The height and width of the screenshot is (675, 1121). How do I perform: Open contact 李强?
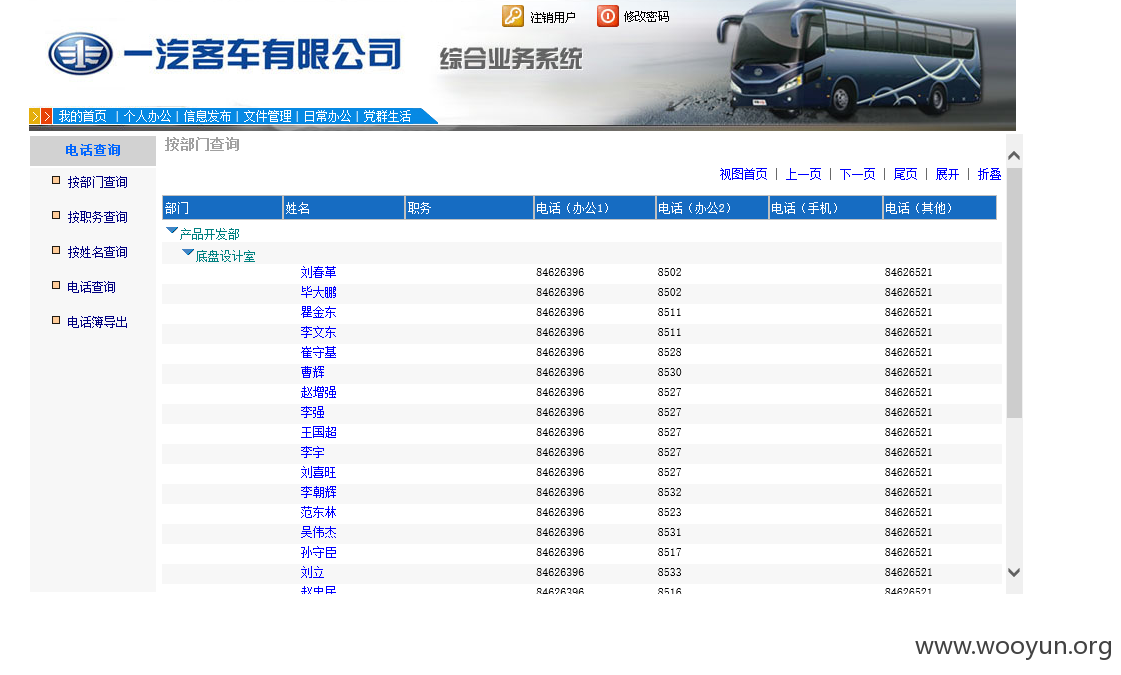click(312, 413)
